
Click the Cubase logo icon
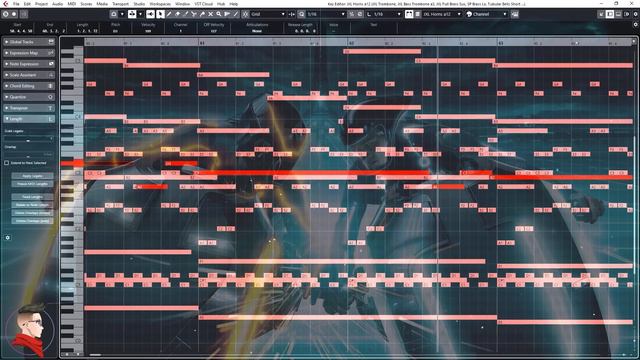coord(5,4)
